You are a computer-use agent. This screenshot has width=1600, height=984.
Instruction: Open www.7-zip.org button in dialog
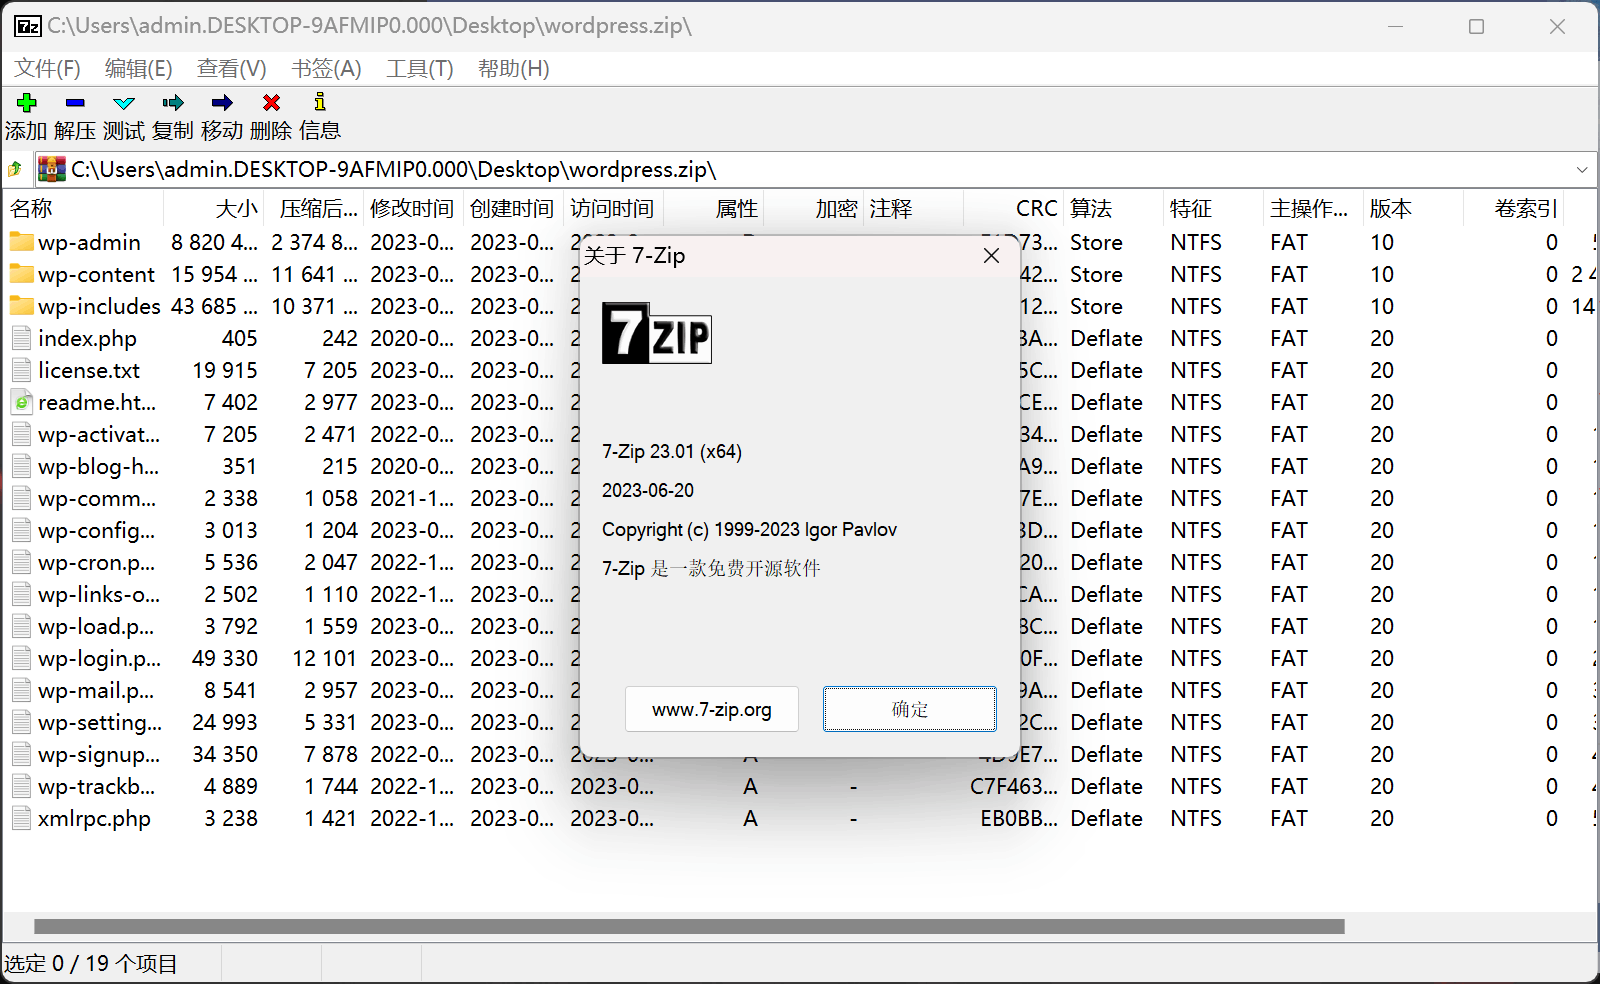click(712, 709)
